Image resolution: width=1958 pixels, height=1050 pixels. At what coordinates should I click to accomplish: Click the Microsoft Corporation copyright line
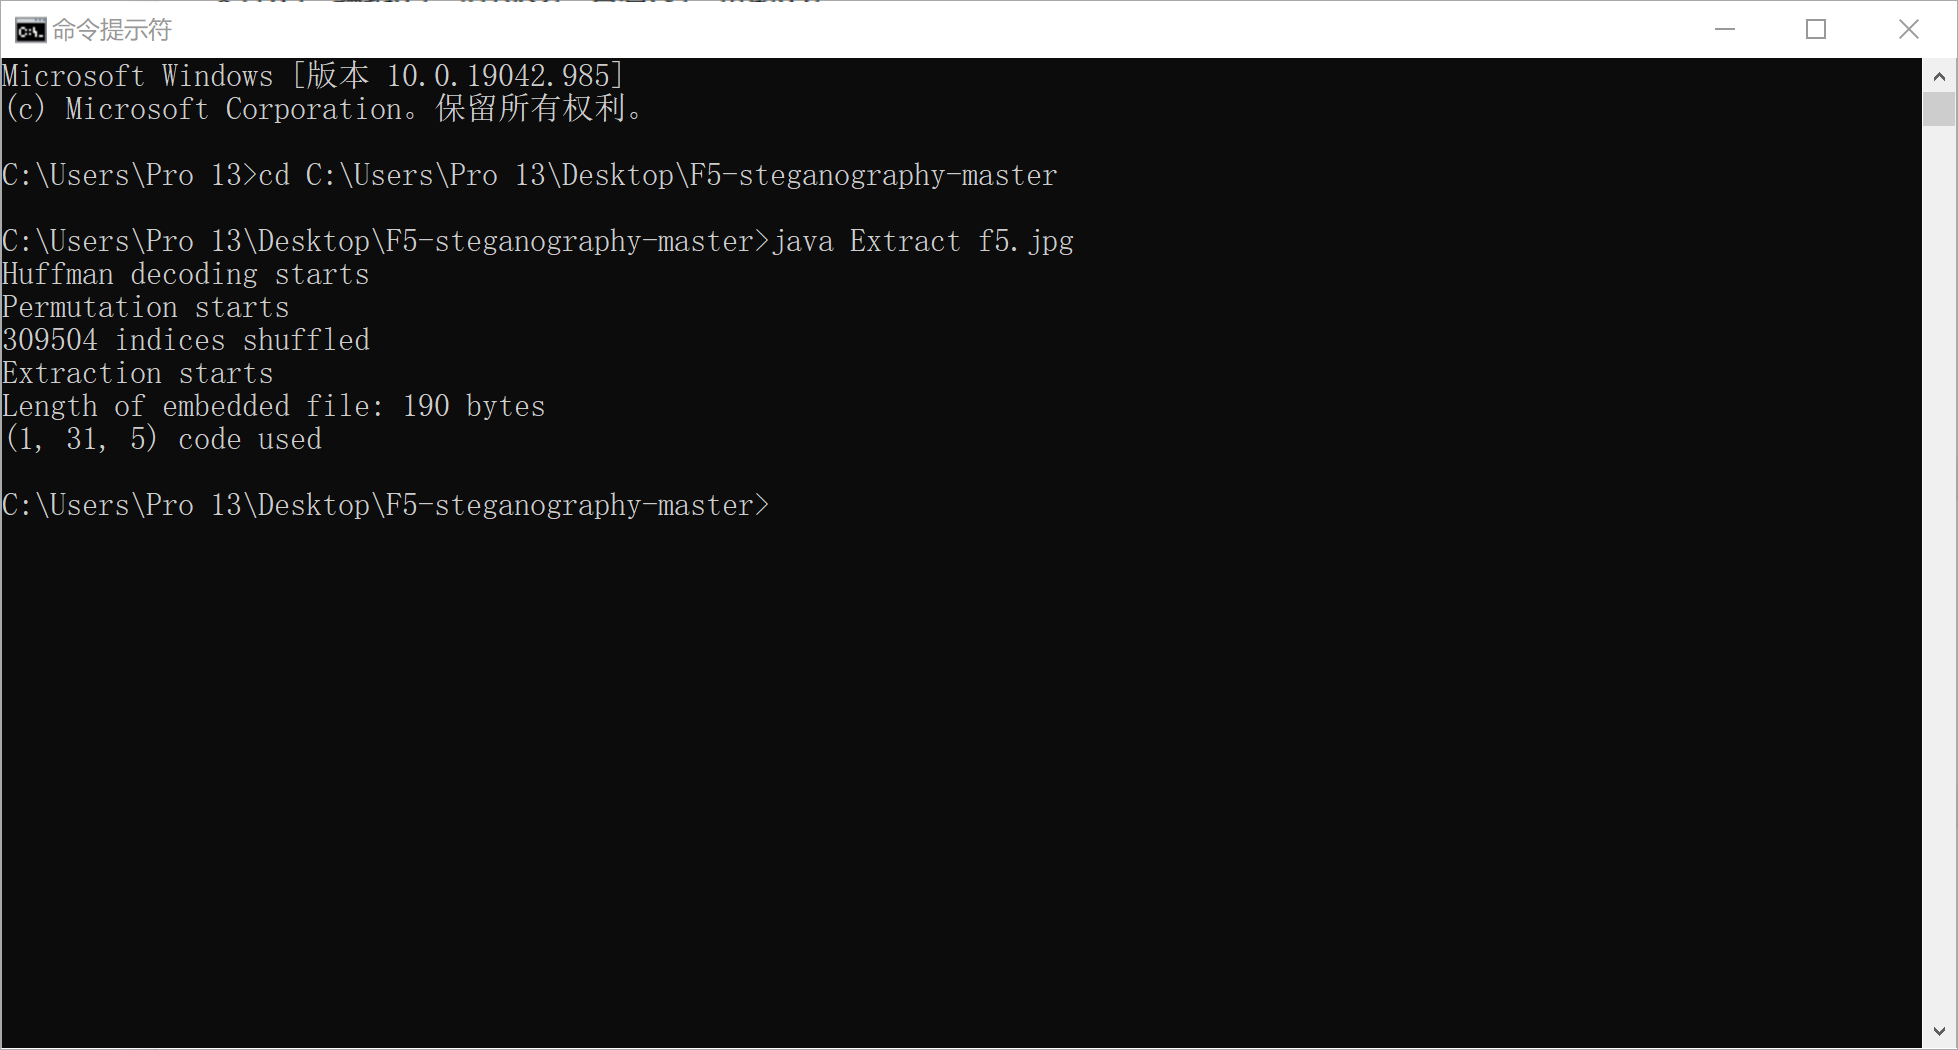tap(324, 109)
